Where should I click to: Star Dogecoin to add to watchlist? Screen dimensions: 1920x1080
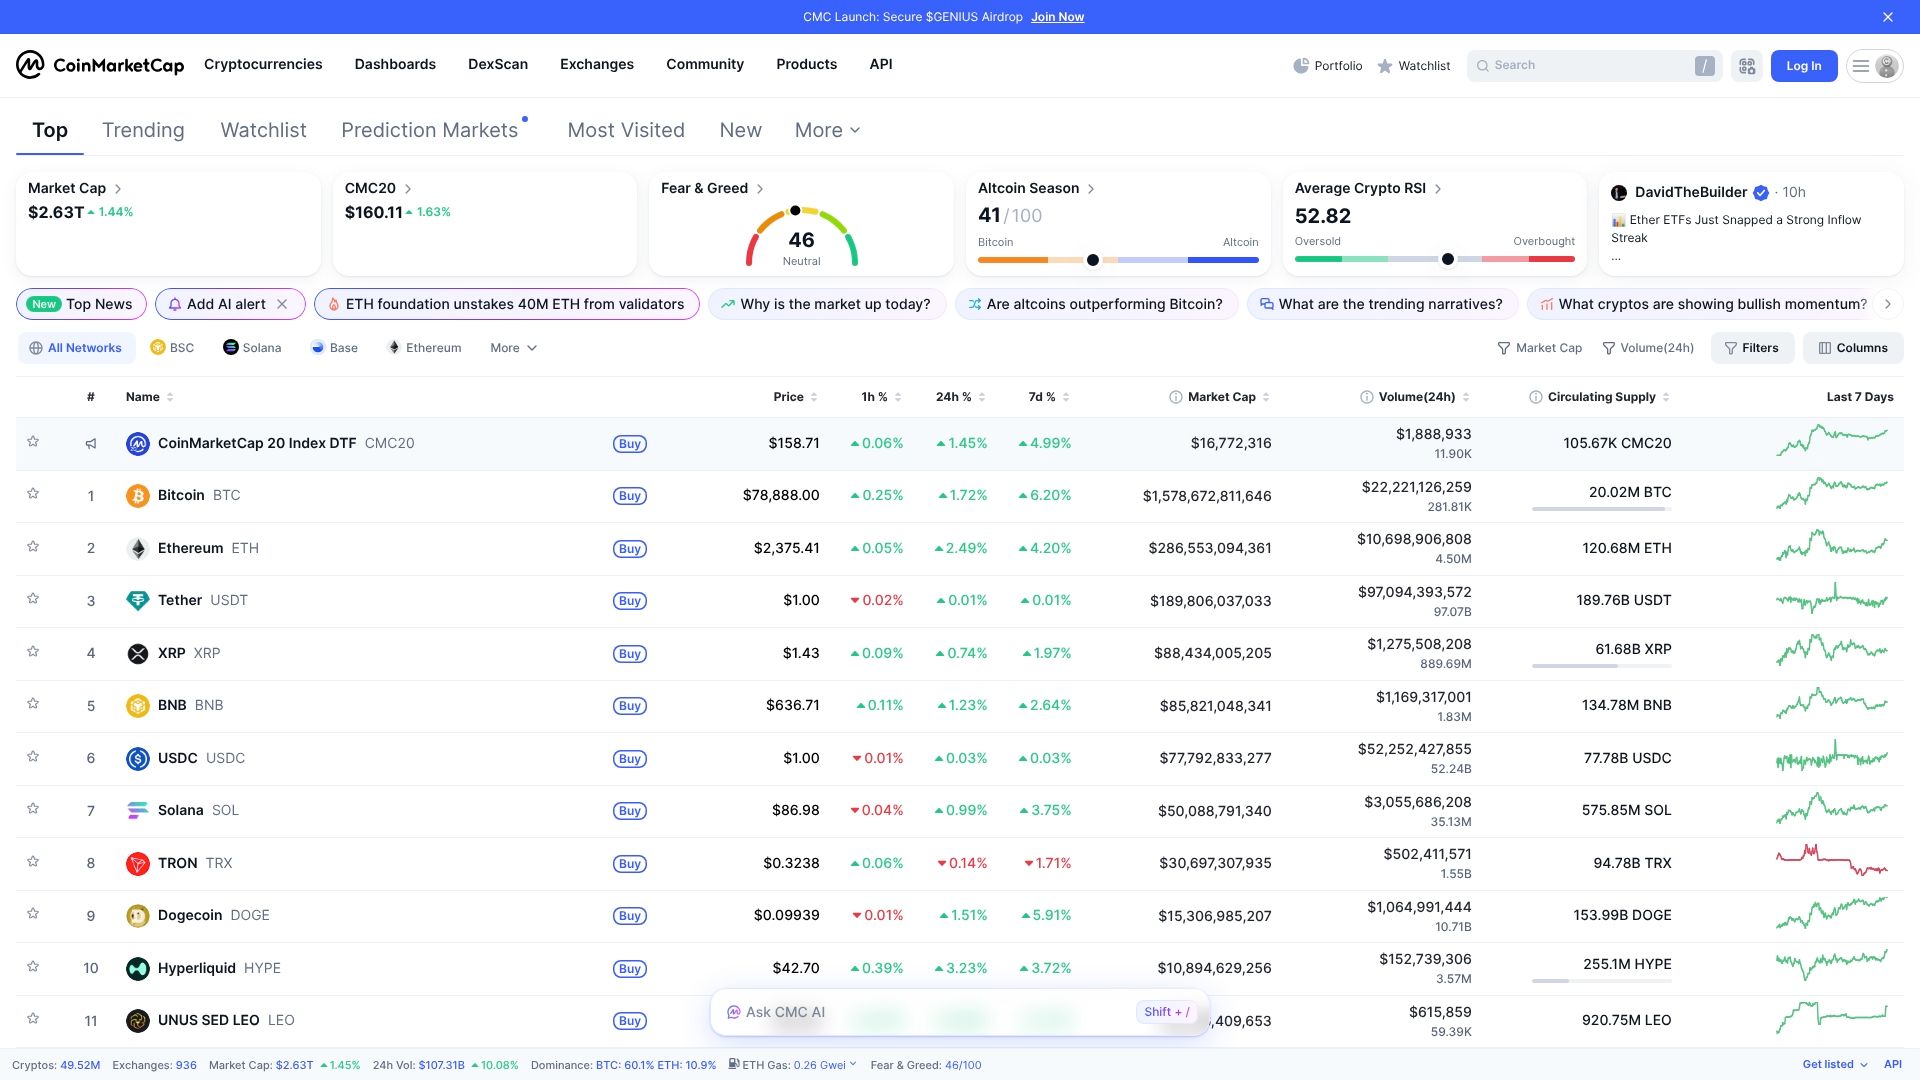(x=33, y=914)
